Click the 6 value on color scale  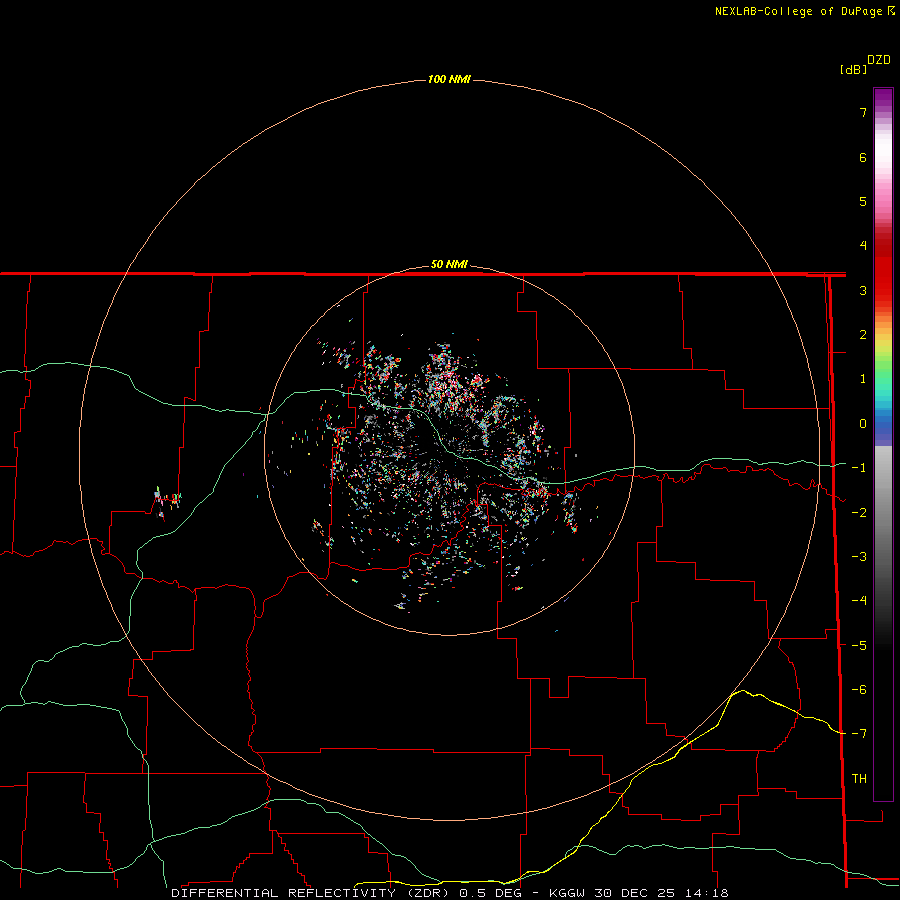tap(863, 157)
